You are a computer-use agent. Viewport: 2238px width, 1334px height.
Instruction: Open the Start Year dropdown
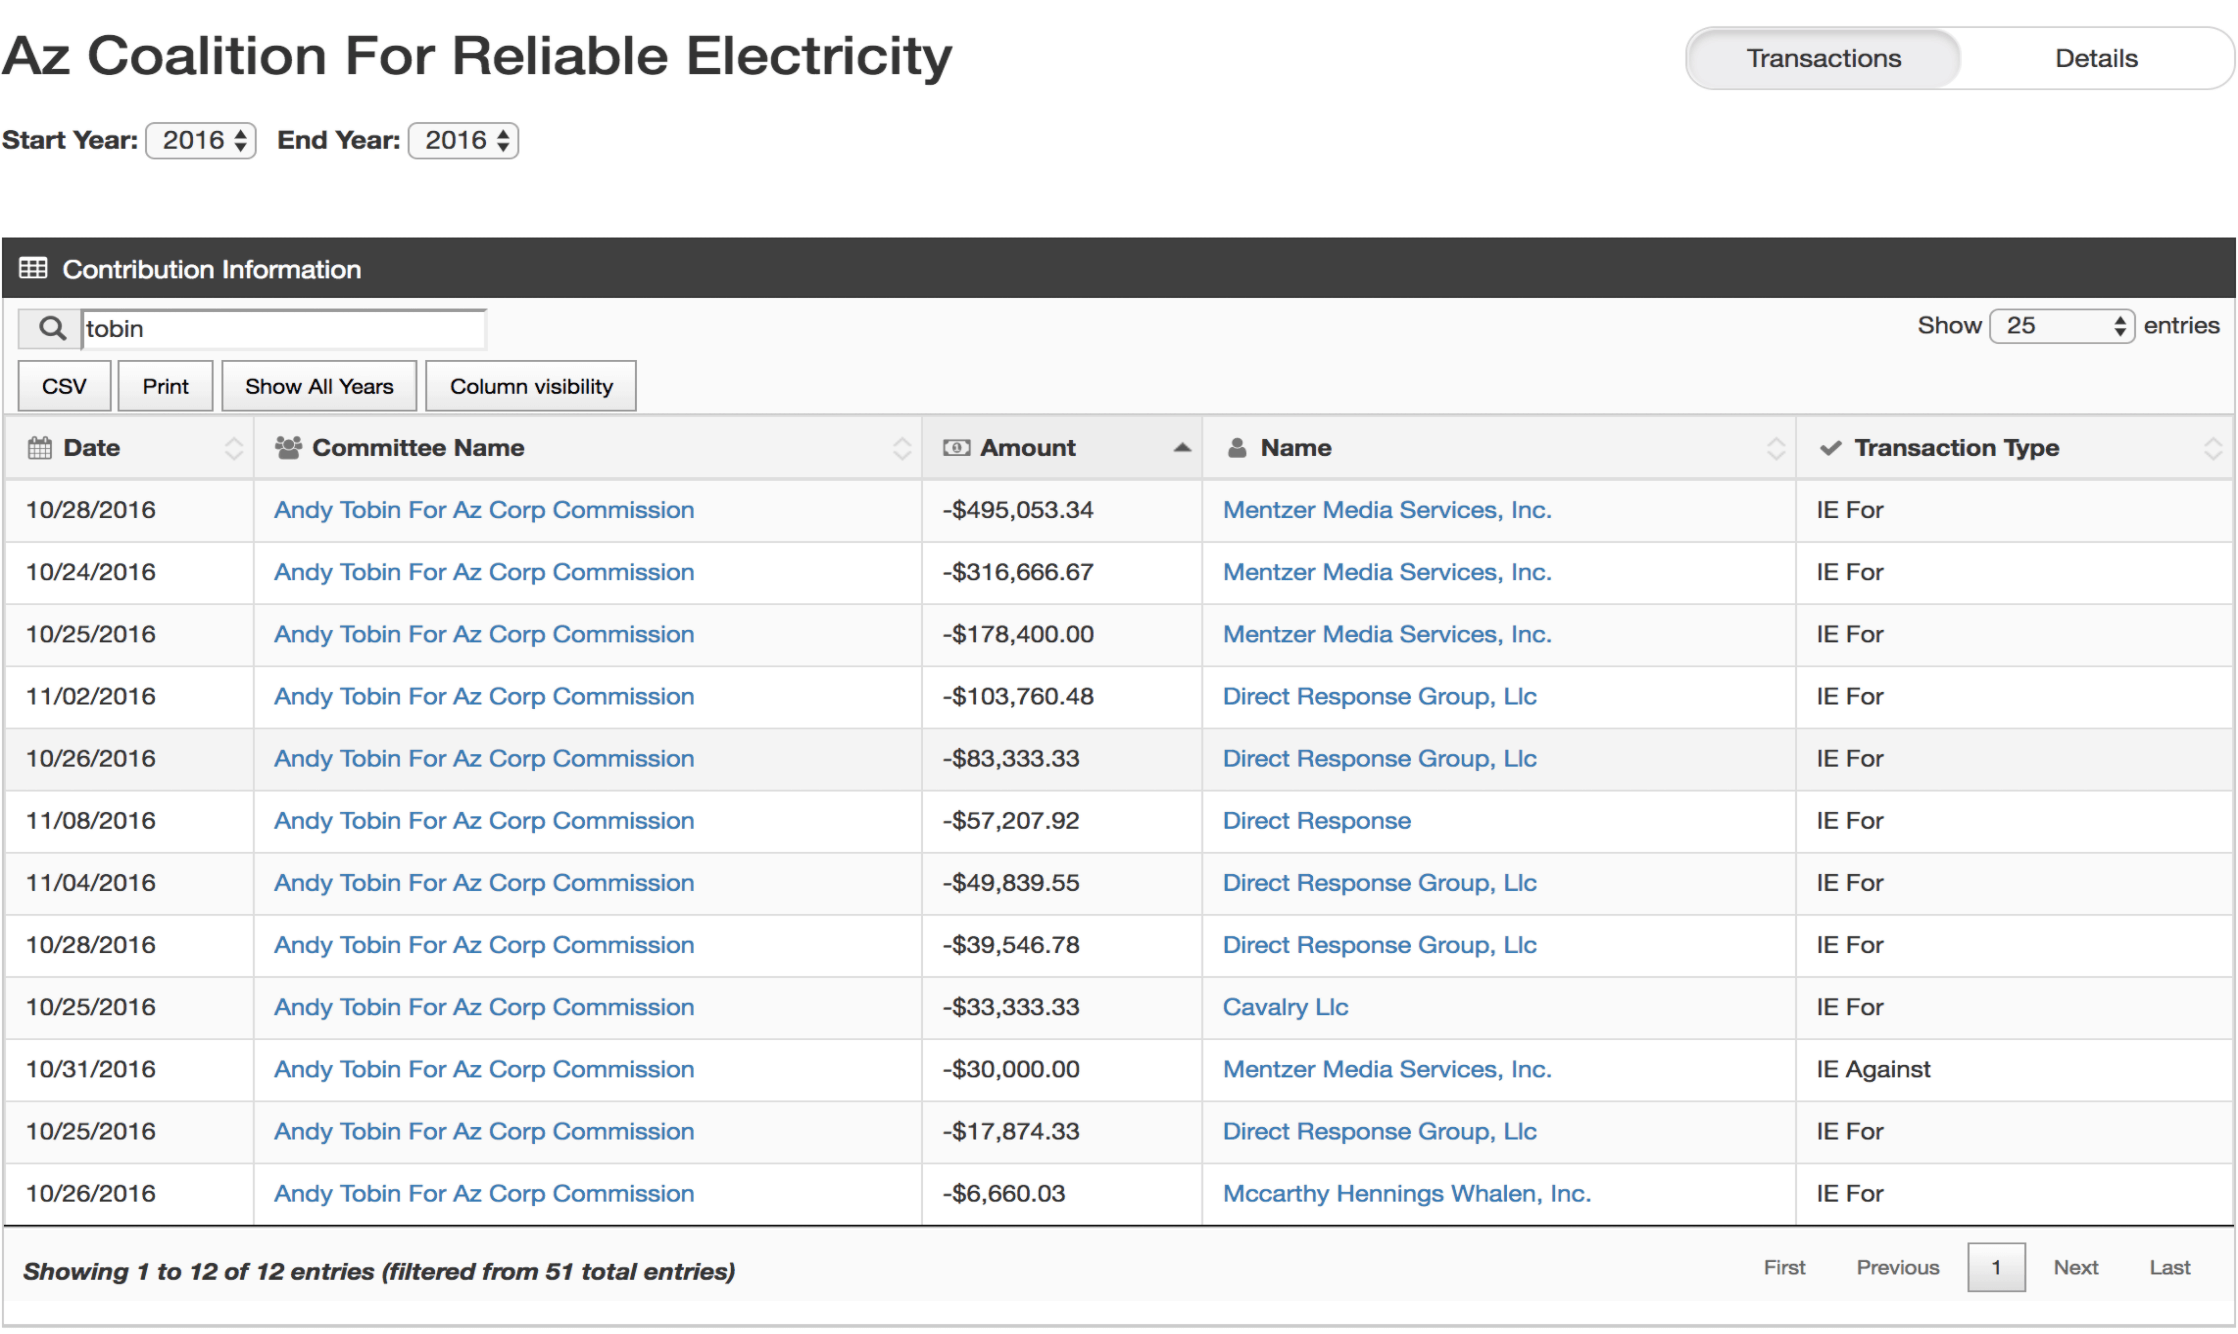[x=201, y=140]
